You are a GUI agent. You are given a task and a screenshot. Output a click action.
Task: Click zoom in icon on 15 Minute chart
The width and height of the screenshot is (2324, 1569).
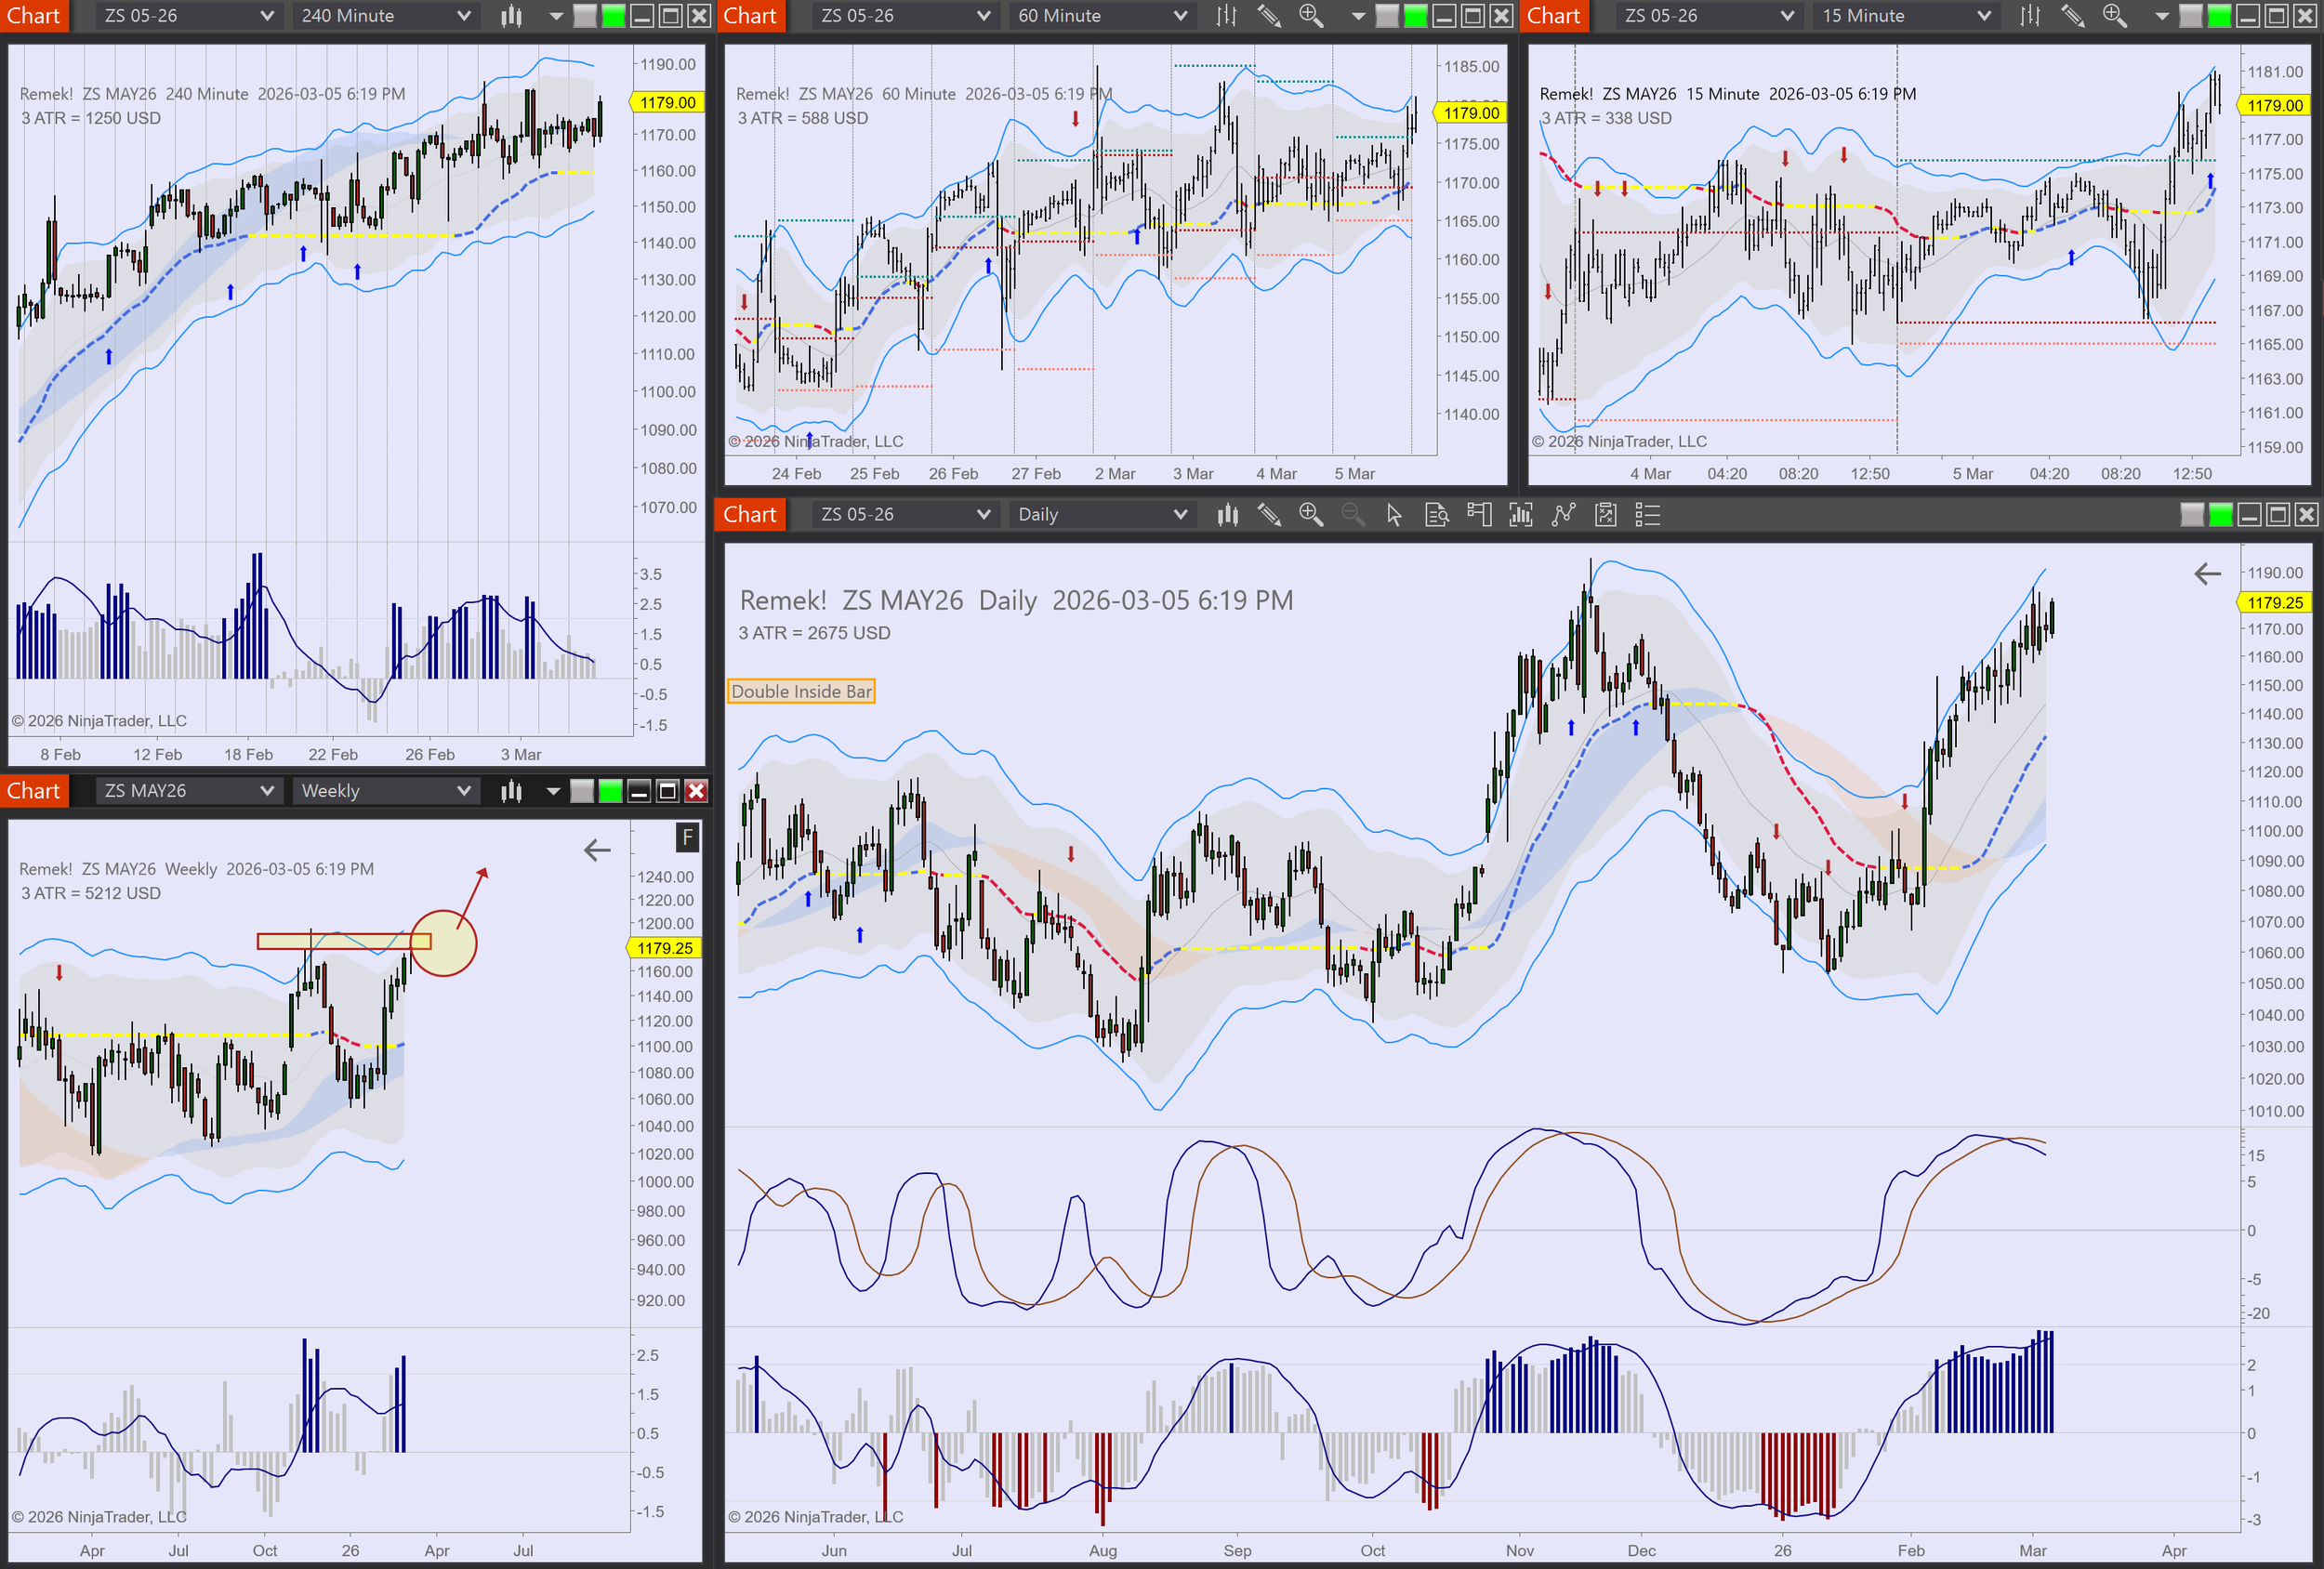(x=2114, y=16)
